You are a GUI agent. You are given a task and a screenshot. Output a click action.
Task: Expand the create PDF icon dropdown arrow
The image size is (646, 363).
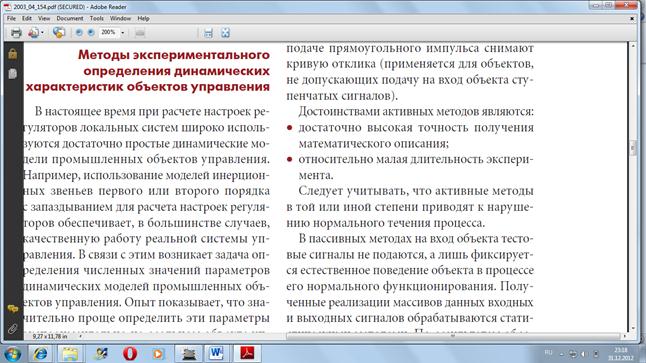pyautogui.click(x=42, y=33)
